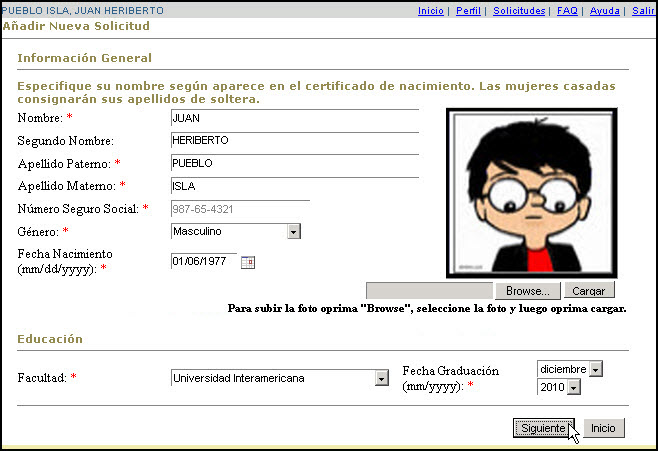The width and height of the screenshot is (658, 451).
Task: Click the Información General section title
Action: [84, 58]
